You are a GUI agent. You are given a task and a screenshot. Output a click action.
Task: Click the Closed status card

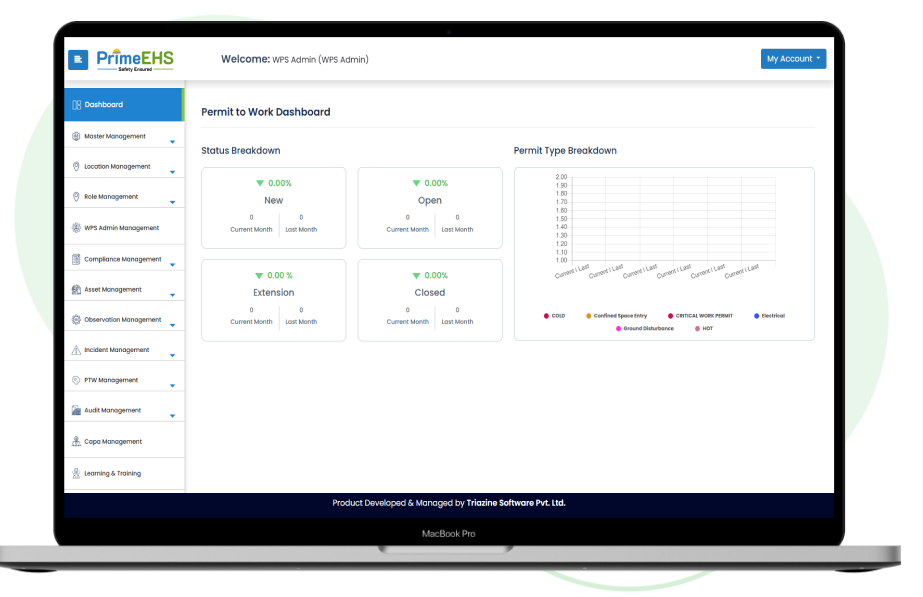pyautogui.click(x=430, y=300)
